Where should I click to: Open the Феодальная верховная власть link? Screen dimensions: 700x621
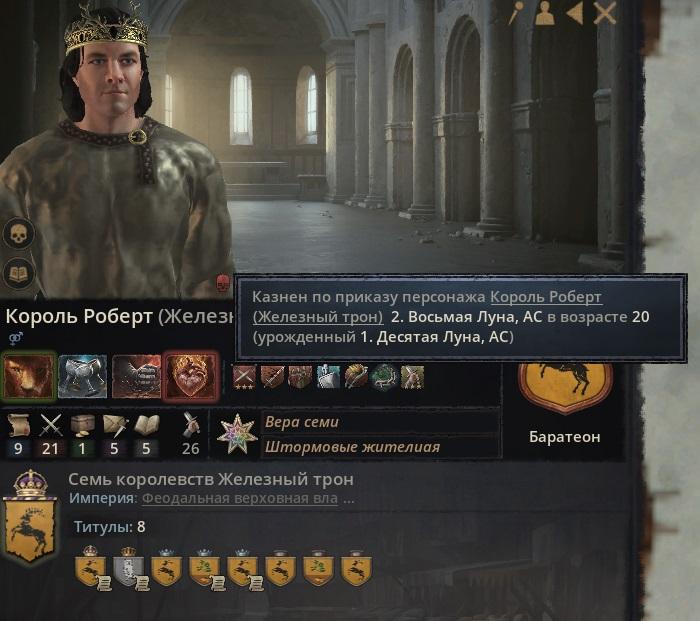coord(240,498)
